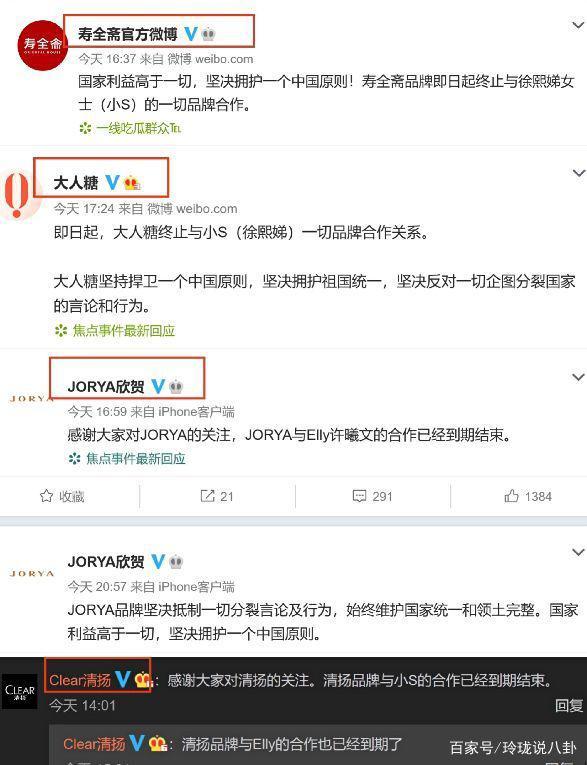Screen dimensions: 587x765
Task: Open the first JORYA欣贺 username
Action: [106, 387]
